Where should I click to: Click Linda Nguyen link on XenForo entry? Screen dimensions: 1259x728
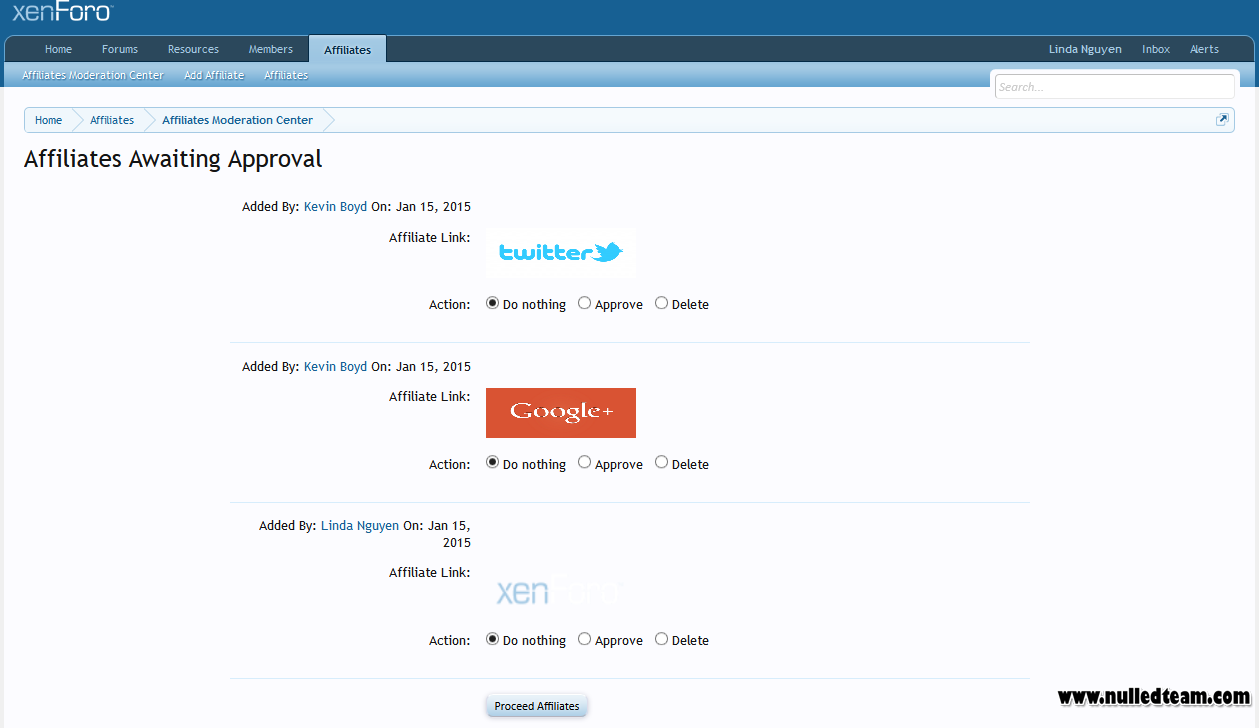360,525
